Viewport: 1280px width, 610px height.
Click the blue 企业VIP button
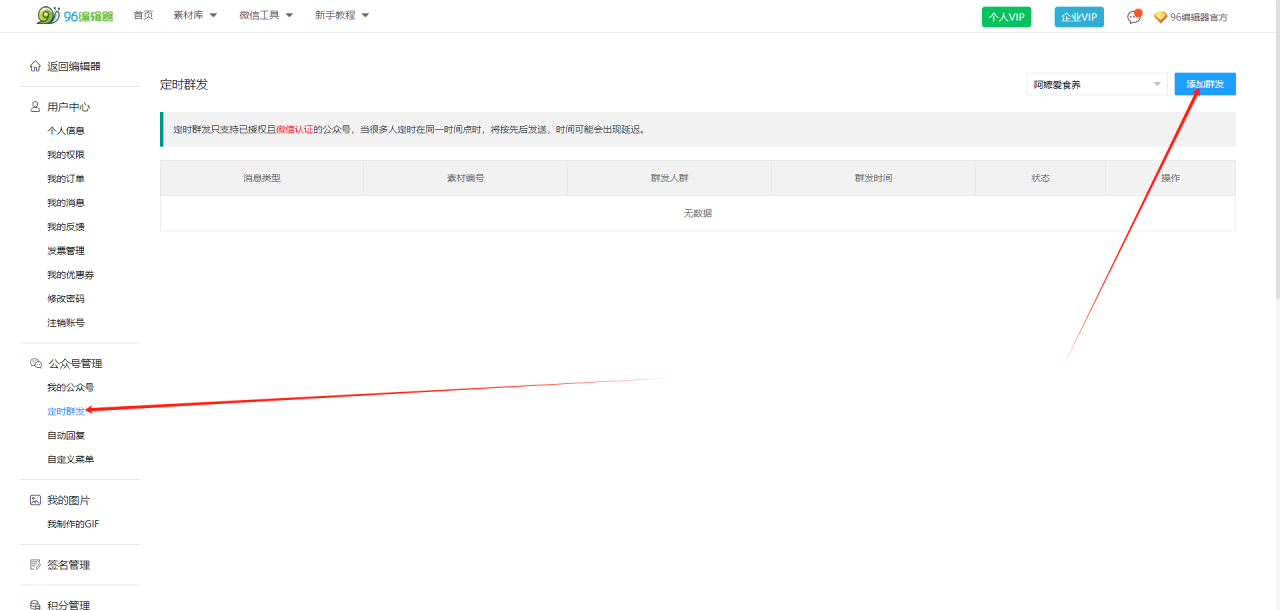pos(1079,17)
